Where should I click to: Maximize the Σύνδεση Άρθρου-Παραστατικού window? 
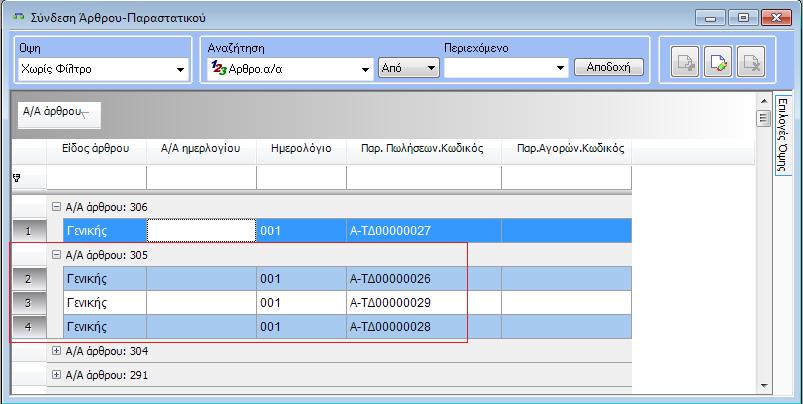coord(743,18)
